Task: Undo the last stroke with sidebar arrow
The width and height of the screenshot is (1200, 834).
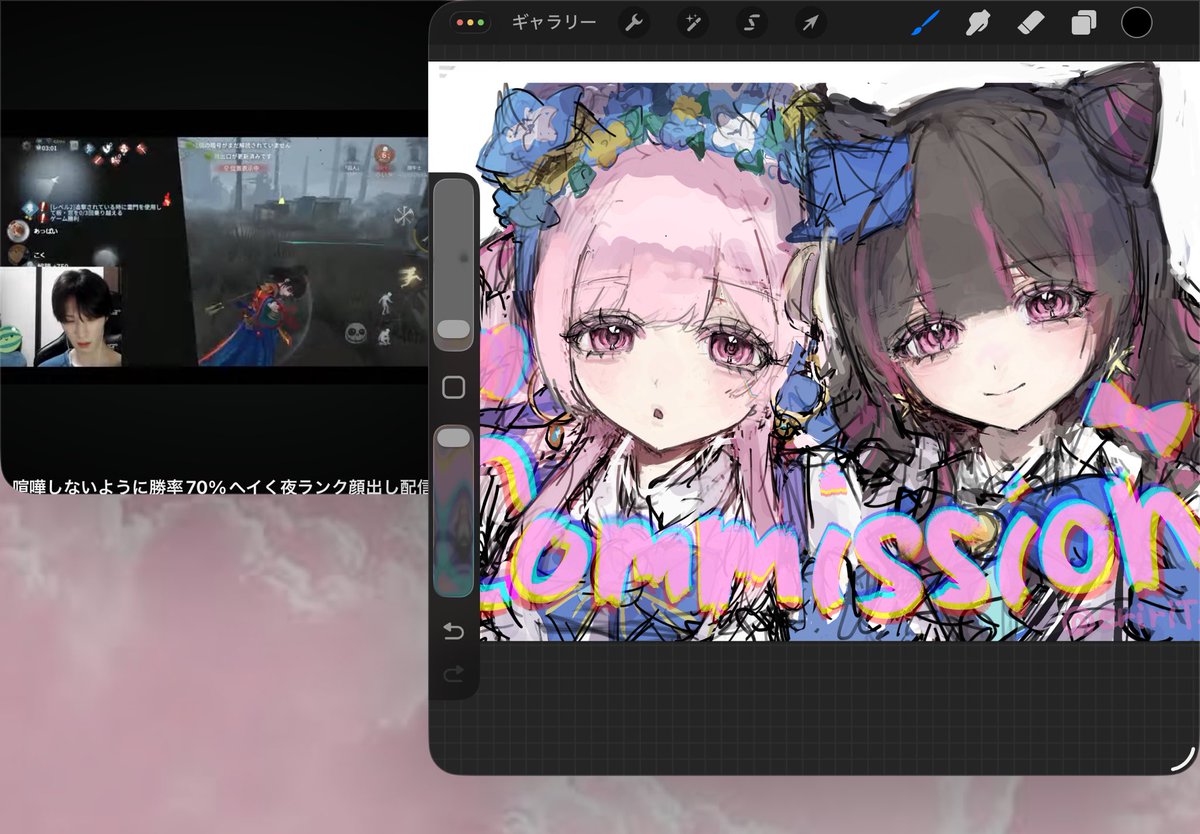Action: (454, 631)
